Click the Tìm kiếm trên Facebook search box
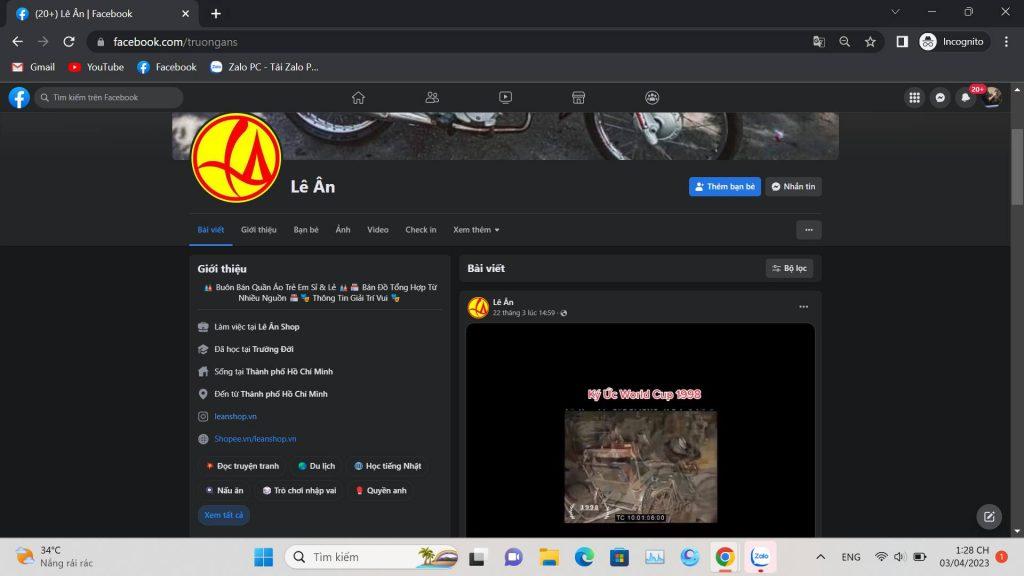 [x=110, y=97]
